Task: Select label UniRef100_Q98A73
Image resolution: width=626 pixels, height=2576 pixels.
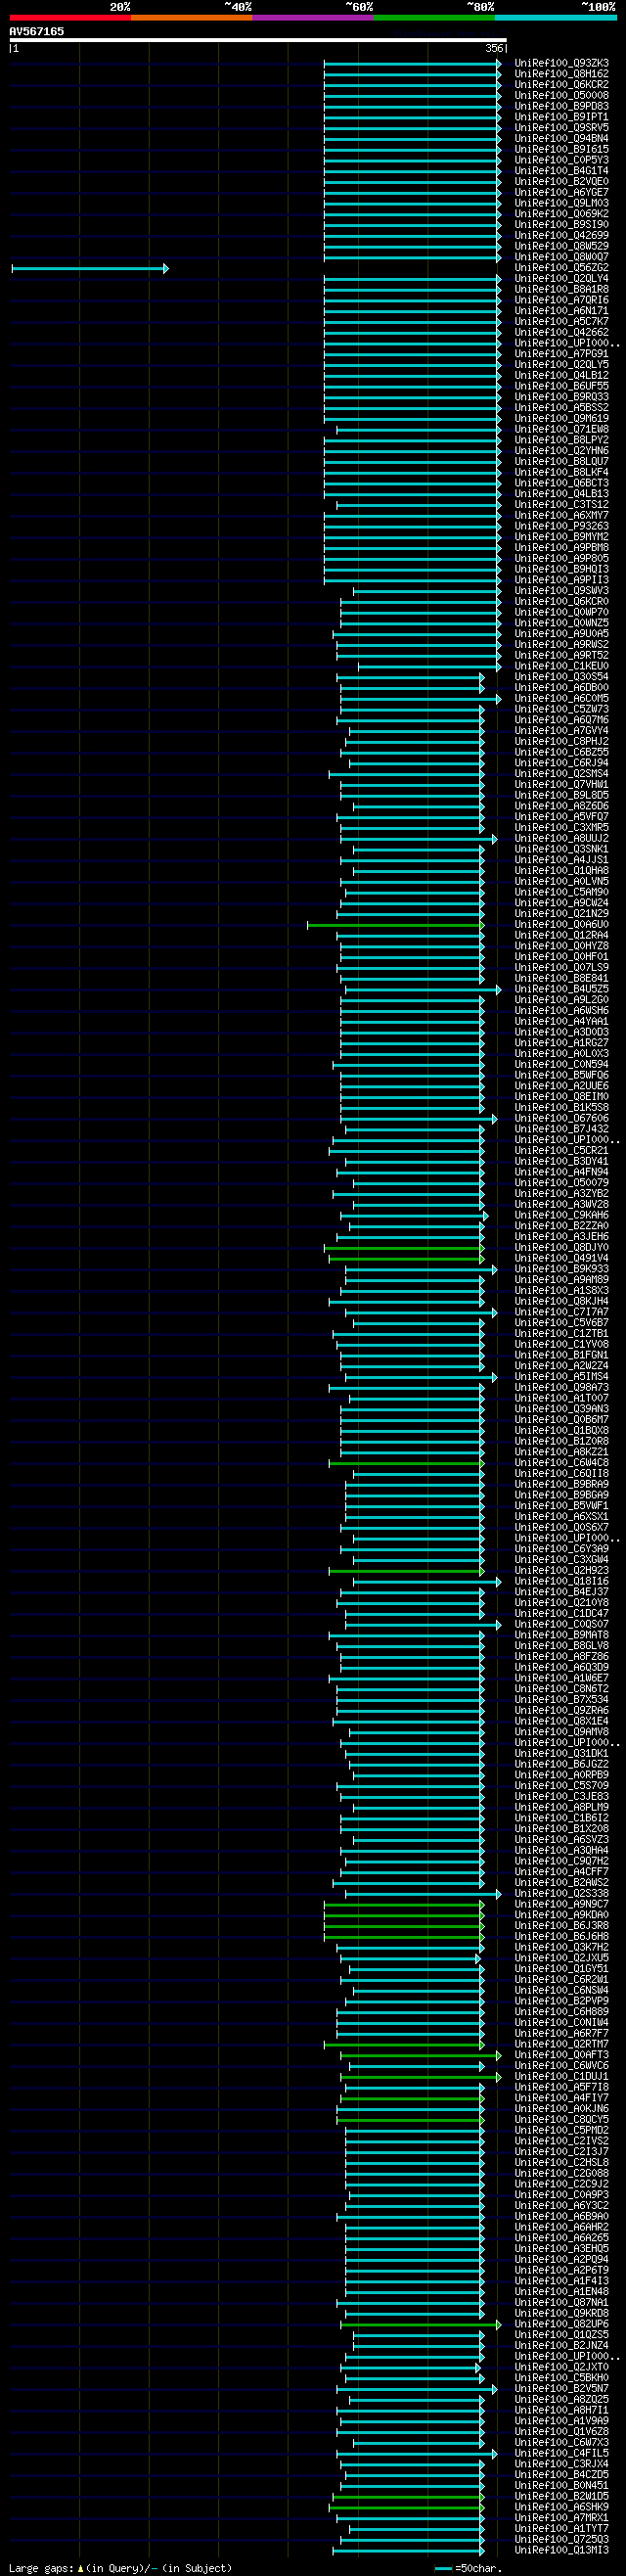Action: (561, 1388)
